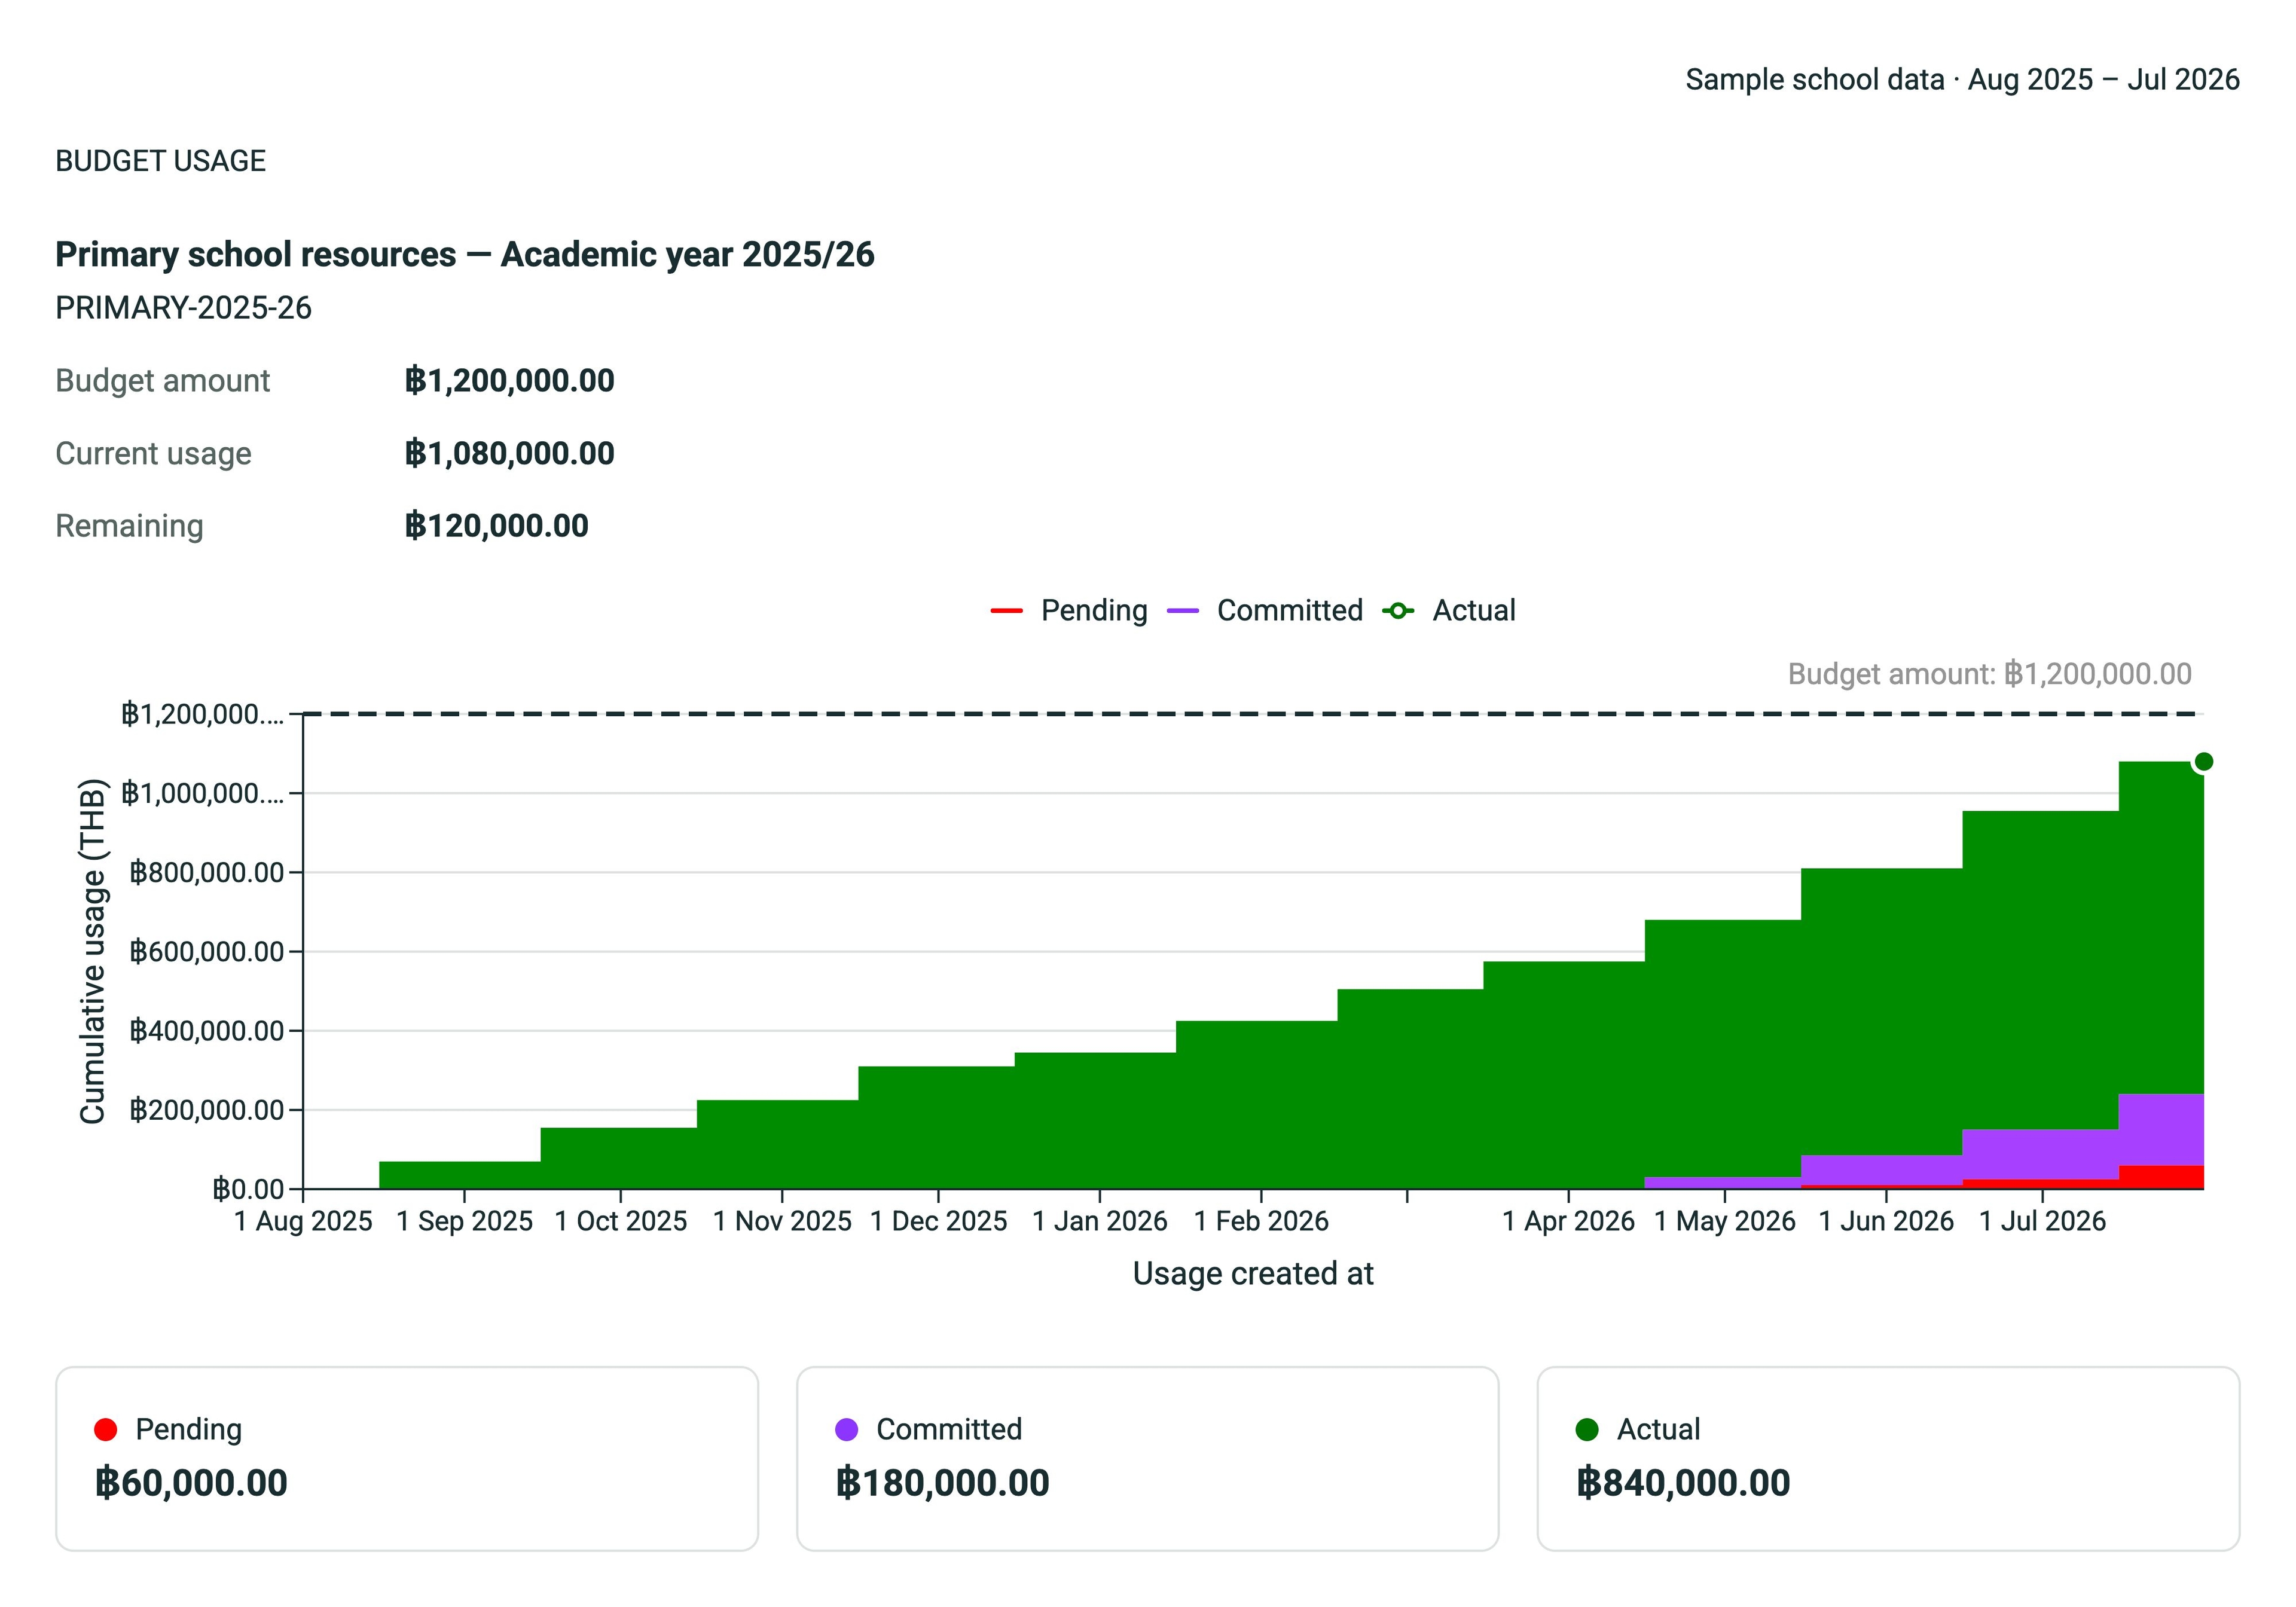Toggle the Committed series in chart legend
The image size is (2296, 1607).
(x=1265, y=610)
